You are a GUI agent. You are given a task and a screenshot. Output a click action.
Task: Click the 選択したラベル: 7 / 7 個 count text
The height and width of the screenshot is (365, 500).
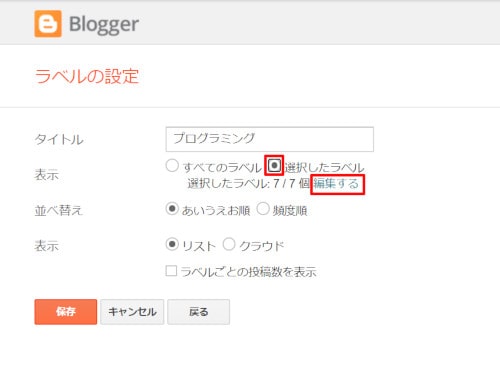(x=249, y=183)
